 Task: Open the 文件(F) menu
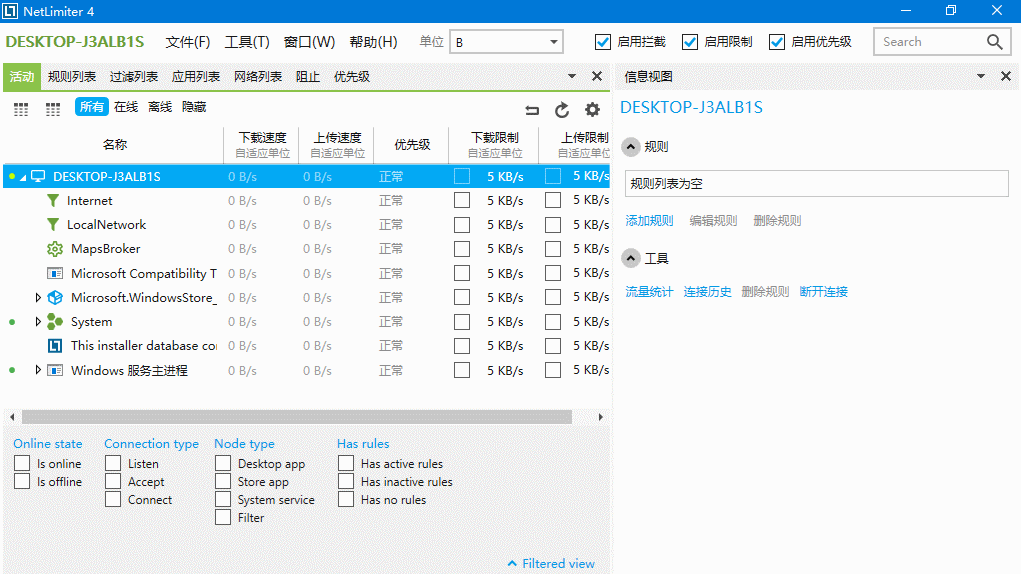pos(188,42)
